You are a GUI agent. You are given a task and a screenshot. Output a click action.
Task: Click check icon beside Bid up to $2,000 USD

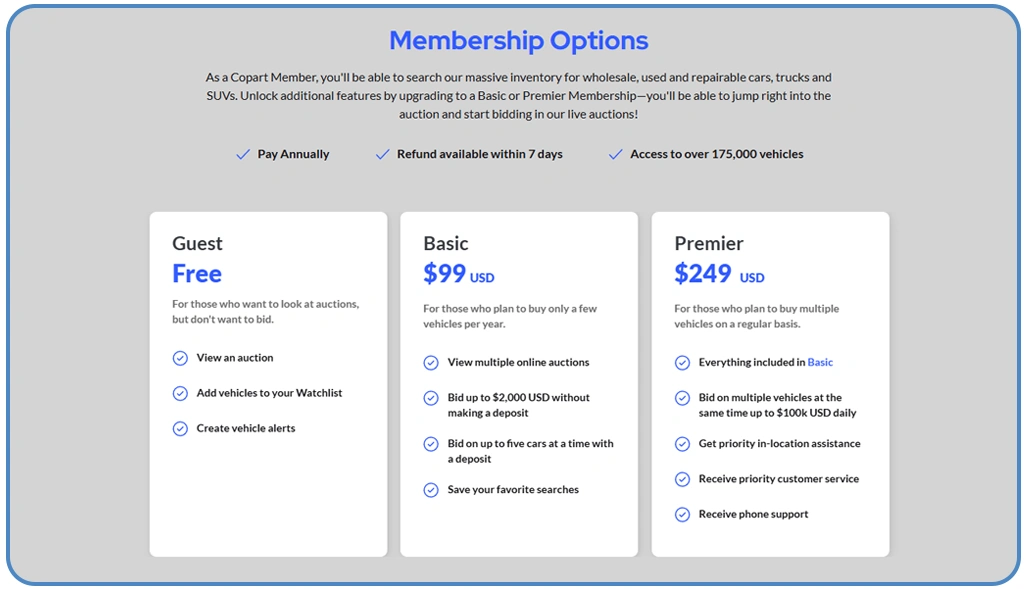coord(431,398)
